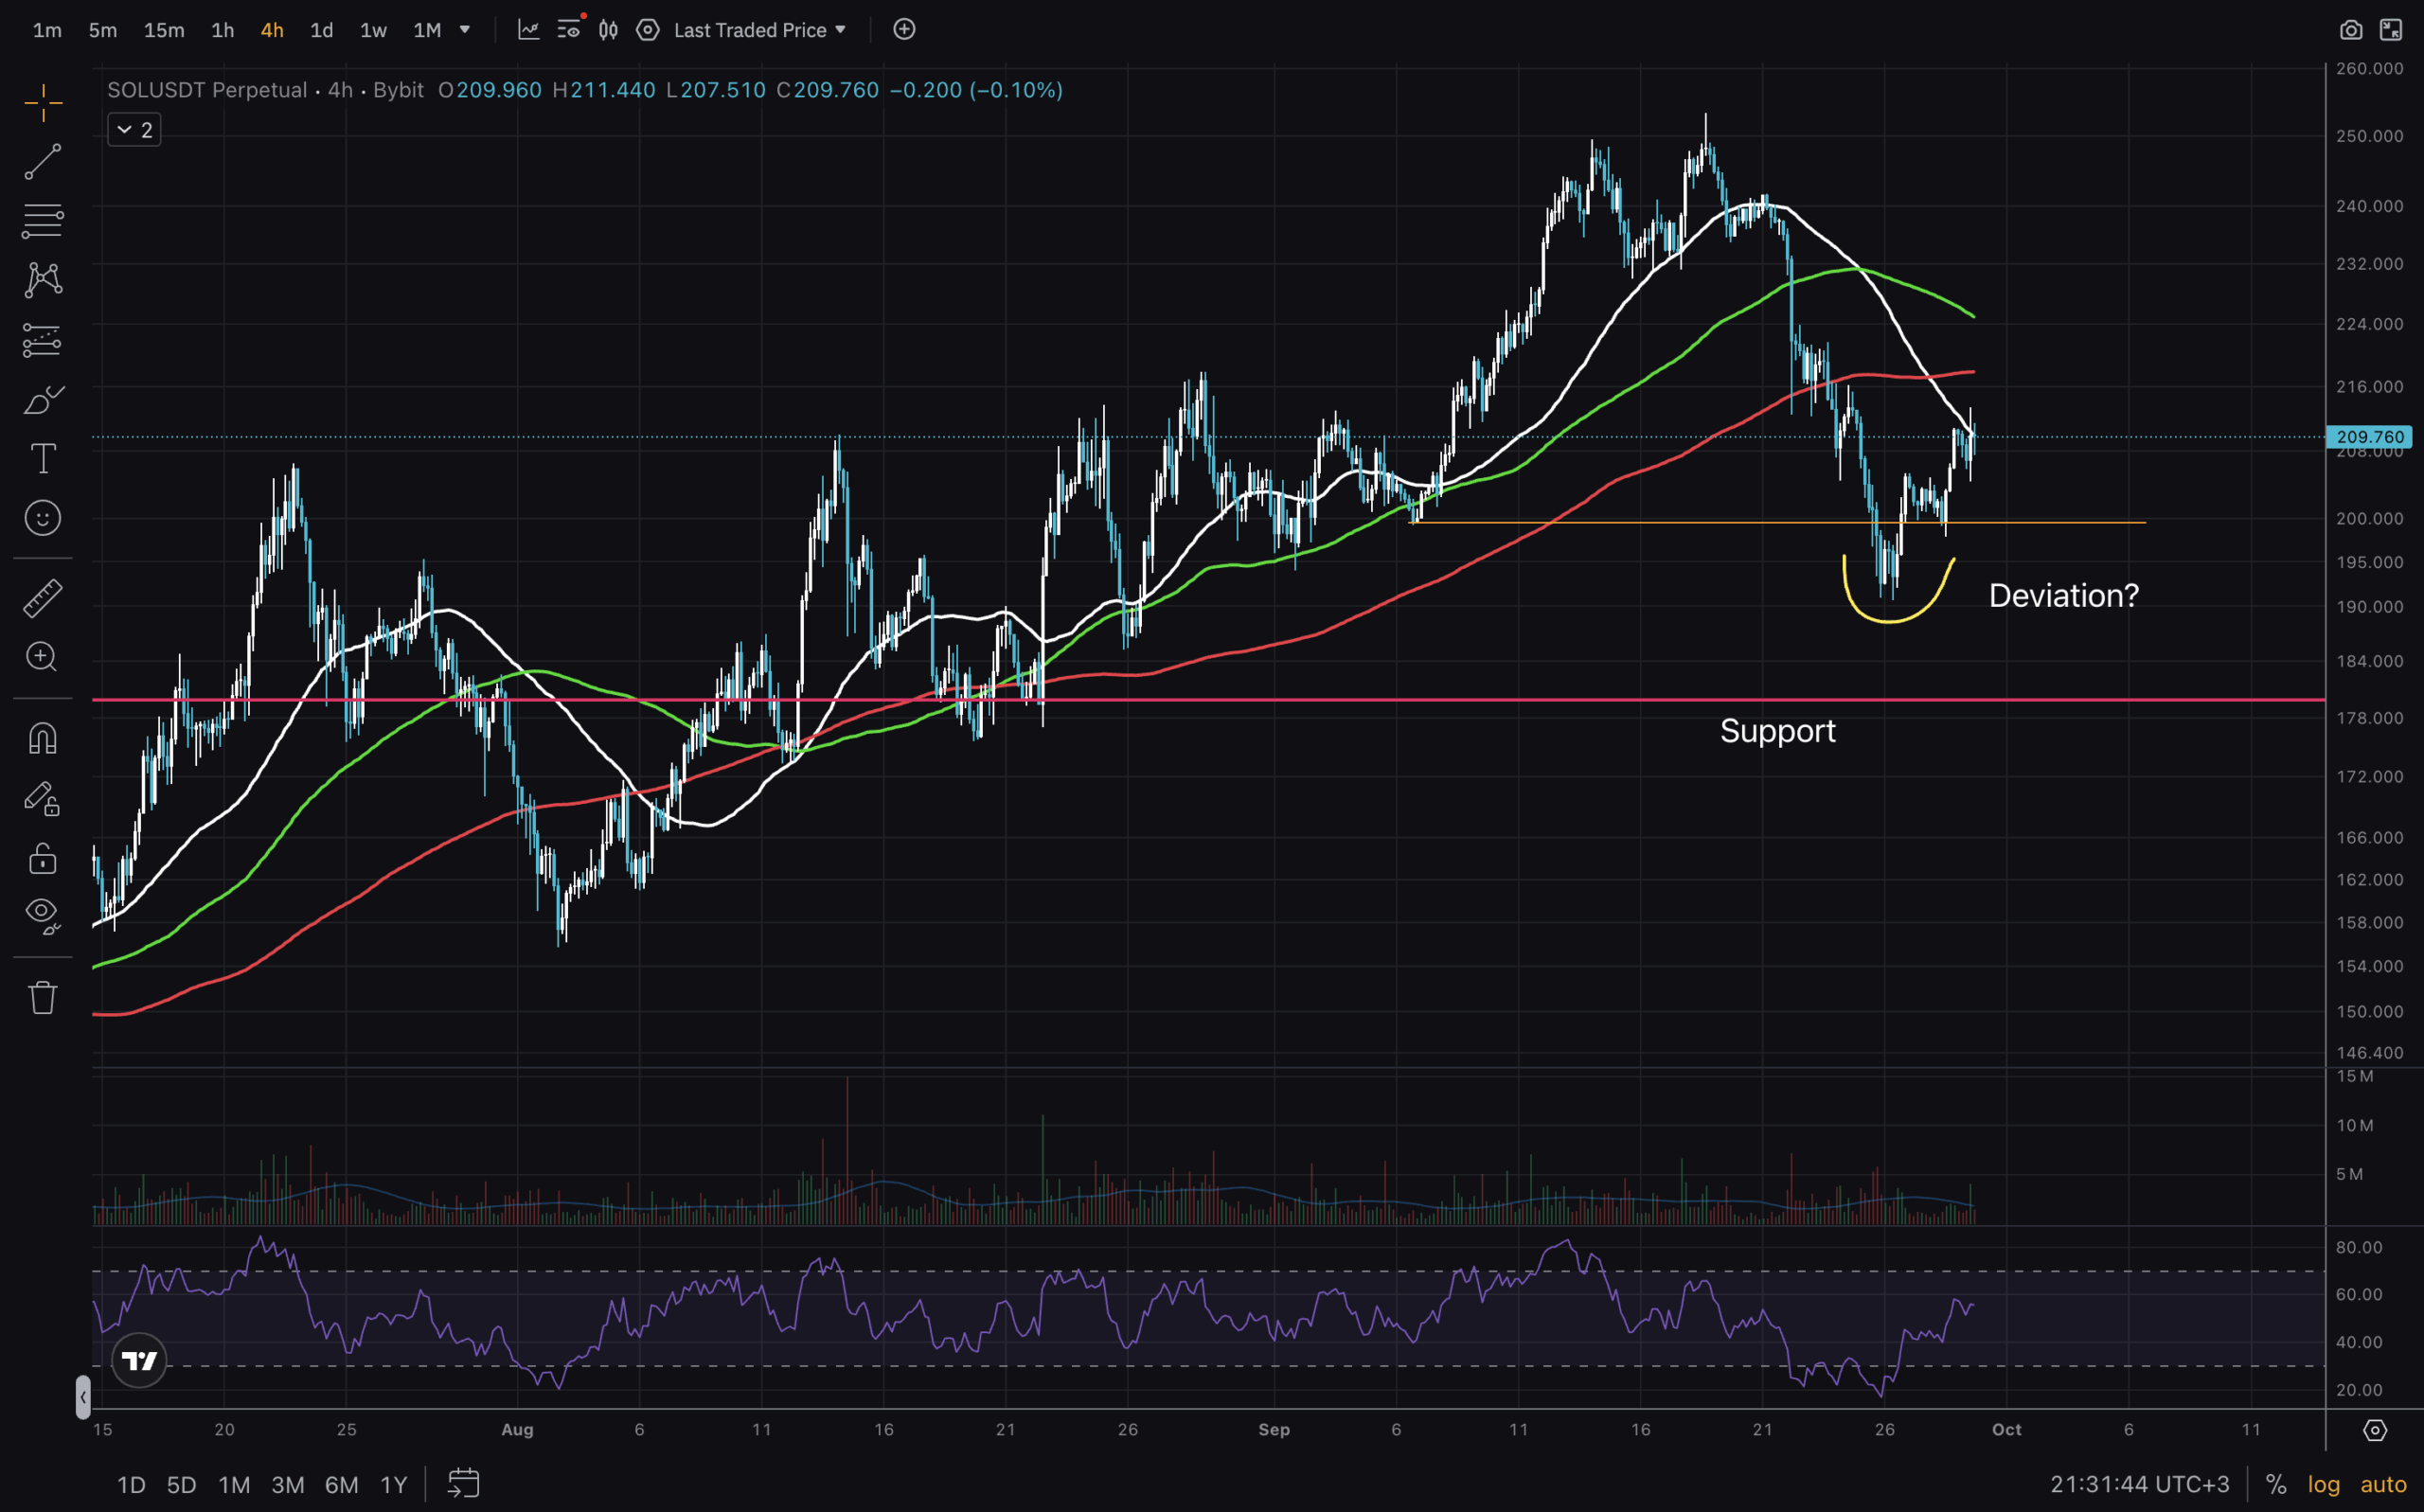Toggle lock all drawing tools
This screenshot has width=2424, height=1512.
pos(42,858)
